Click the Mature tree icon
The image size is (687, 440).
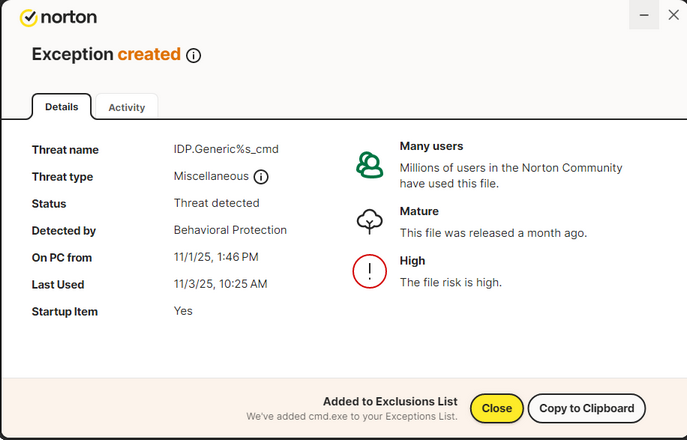pos(370,222)
